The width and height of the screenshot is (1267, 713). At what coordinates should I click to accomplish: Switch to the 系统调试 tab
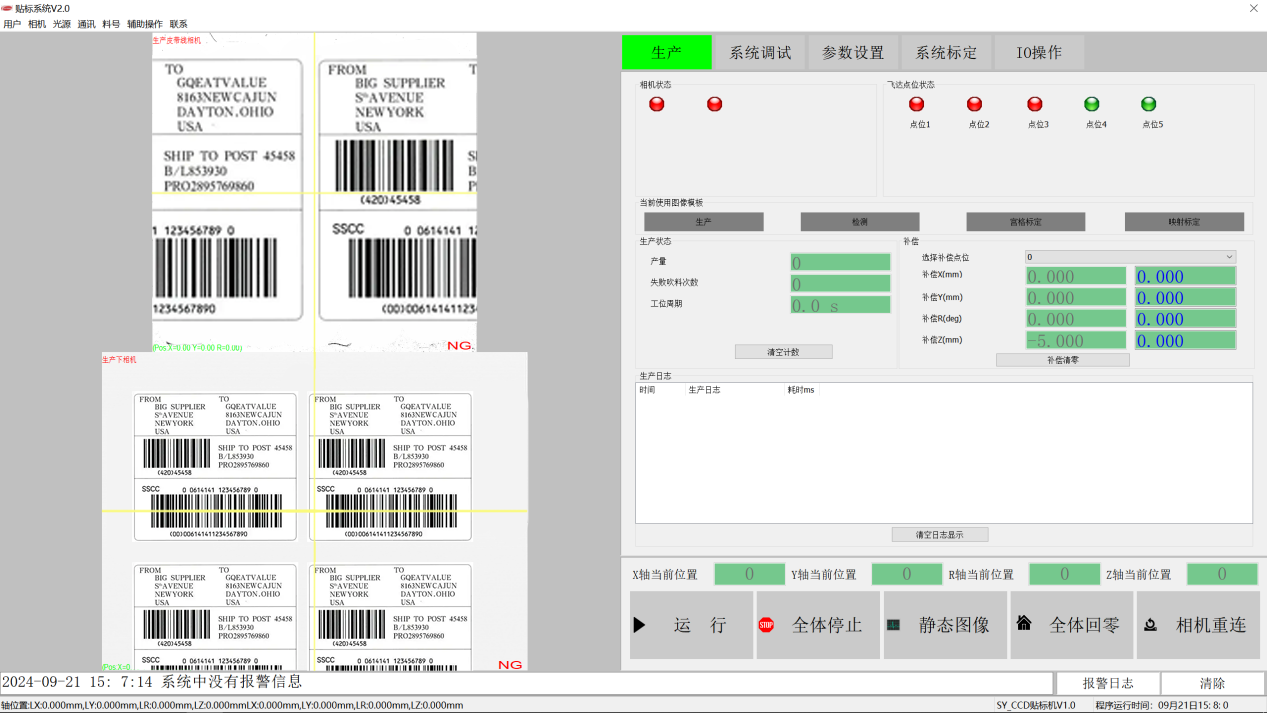(x=760, y=53)
